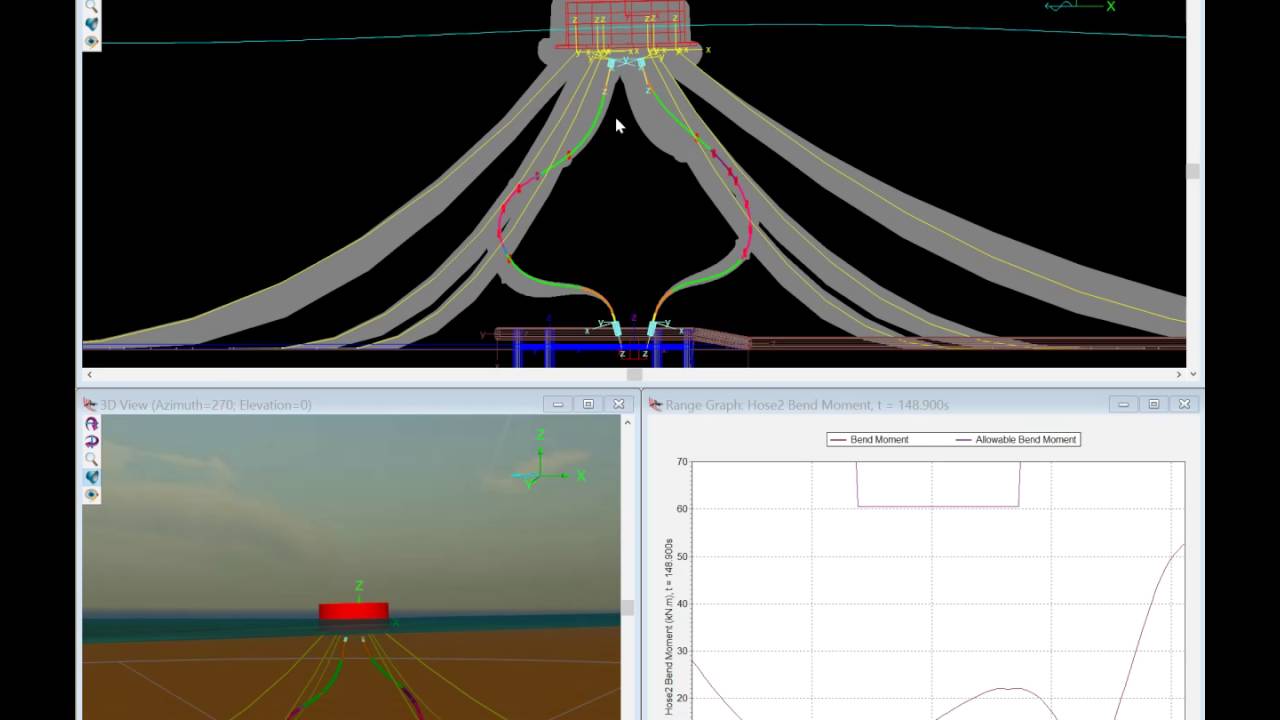Click the top view scroll right arrow

click(x=1179, y=374)
